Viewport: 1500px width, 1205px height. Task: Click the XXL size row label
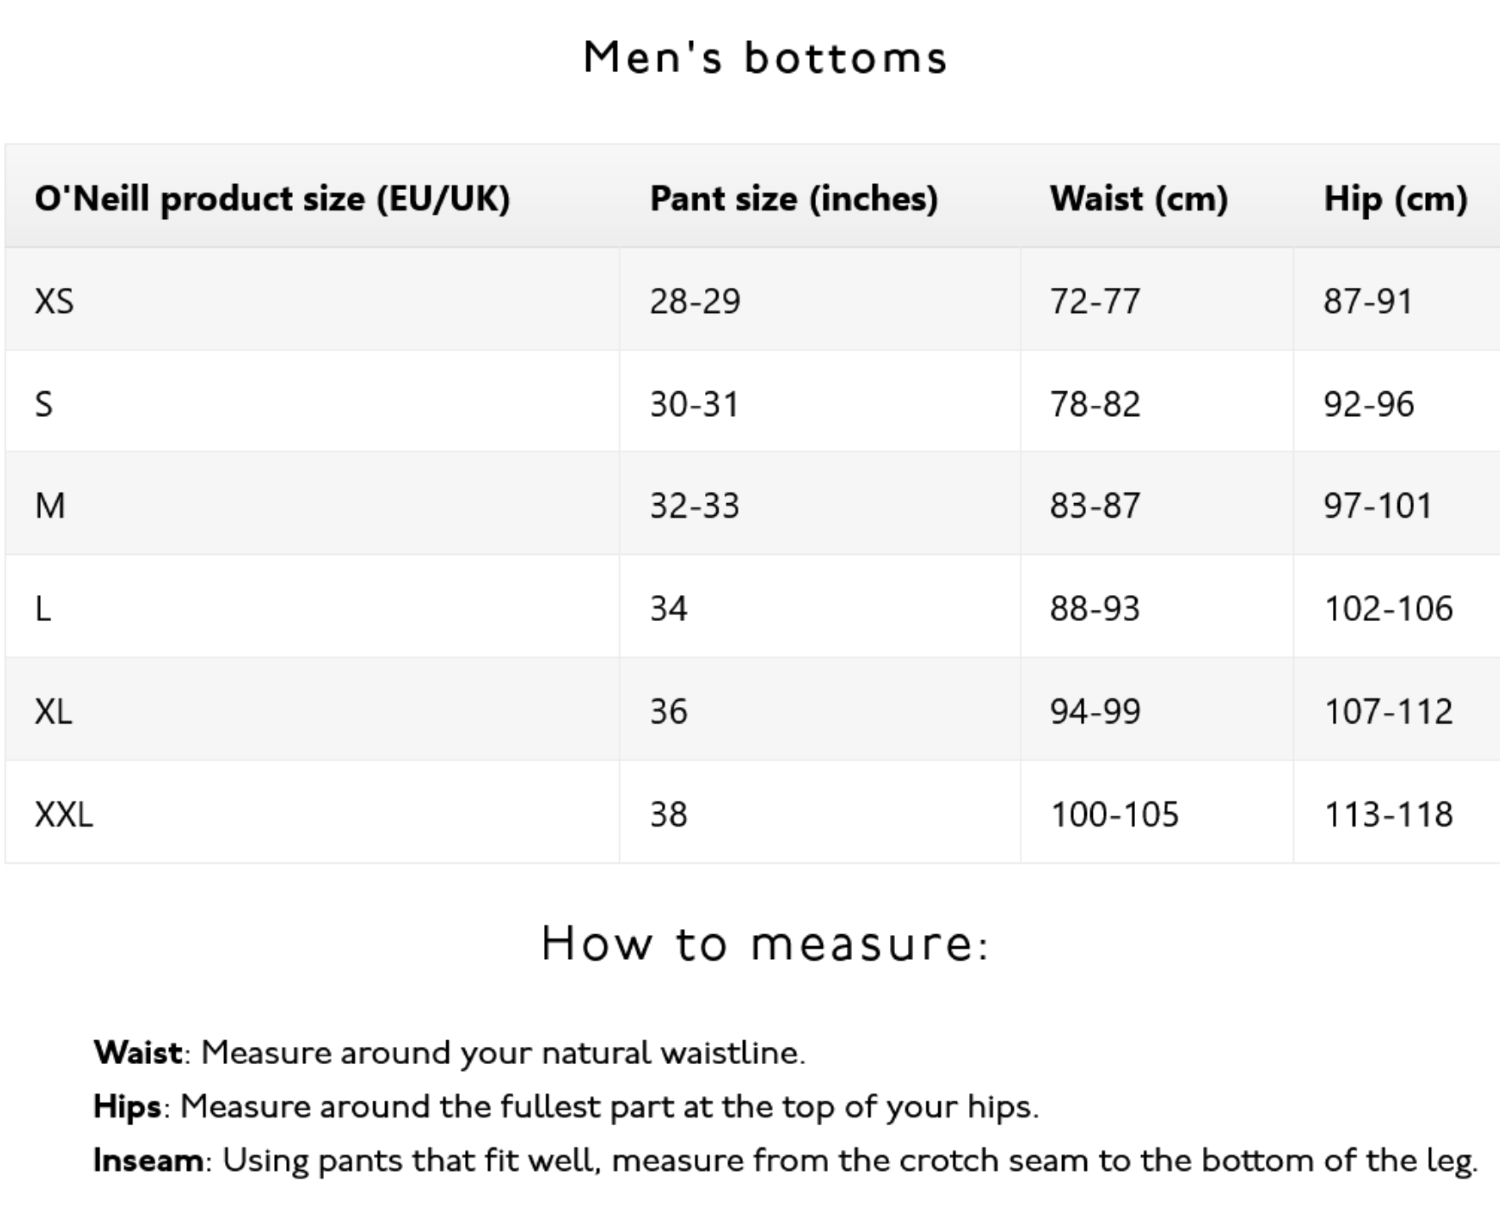(x=64, y=814)
